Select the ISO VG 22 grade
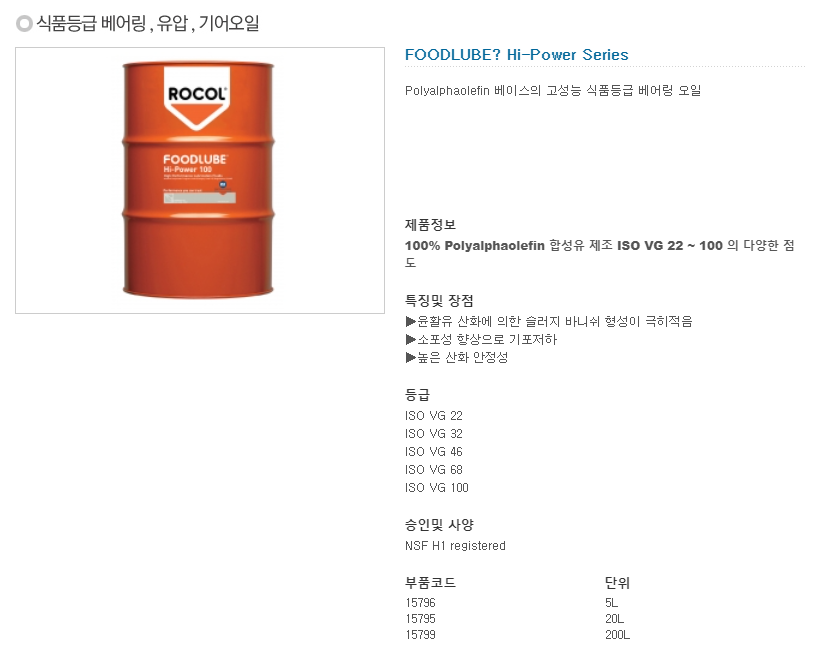818x655 pixels. point(434,416)
